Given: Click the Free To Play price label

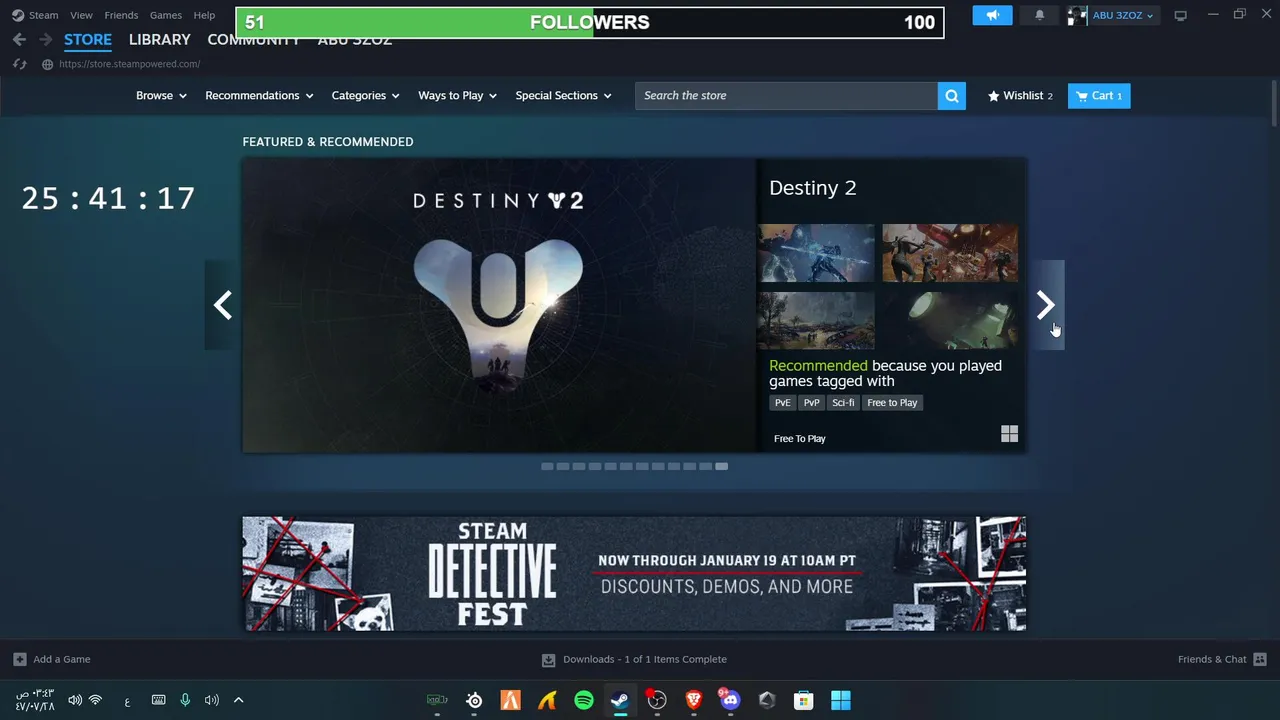Looking at the screenshot, I should pos(800,439).
